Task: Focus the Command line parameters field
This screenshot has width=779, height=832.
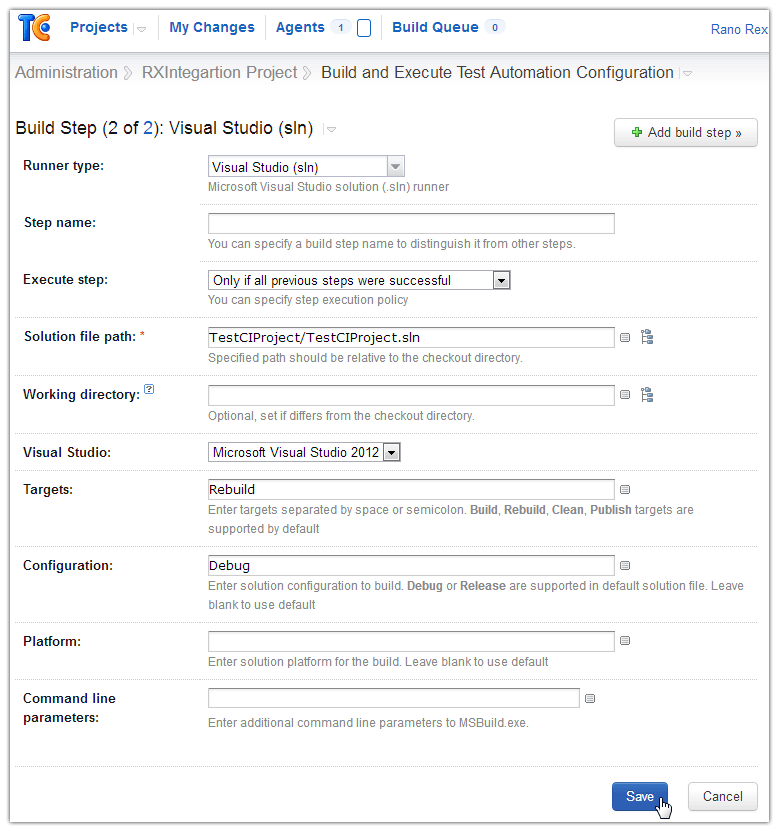Action: pos(394,698)
